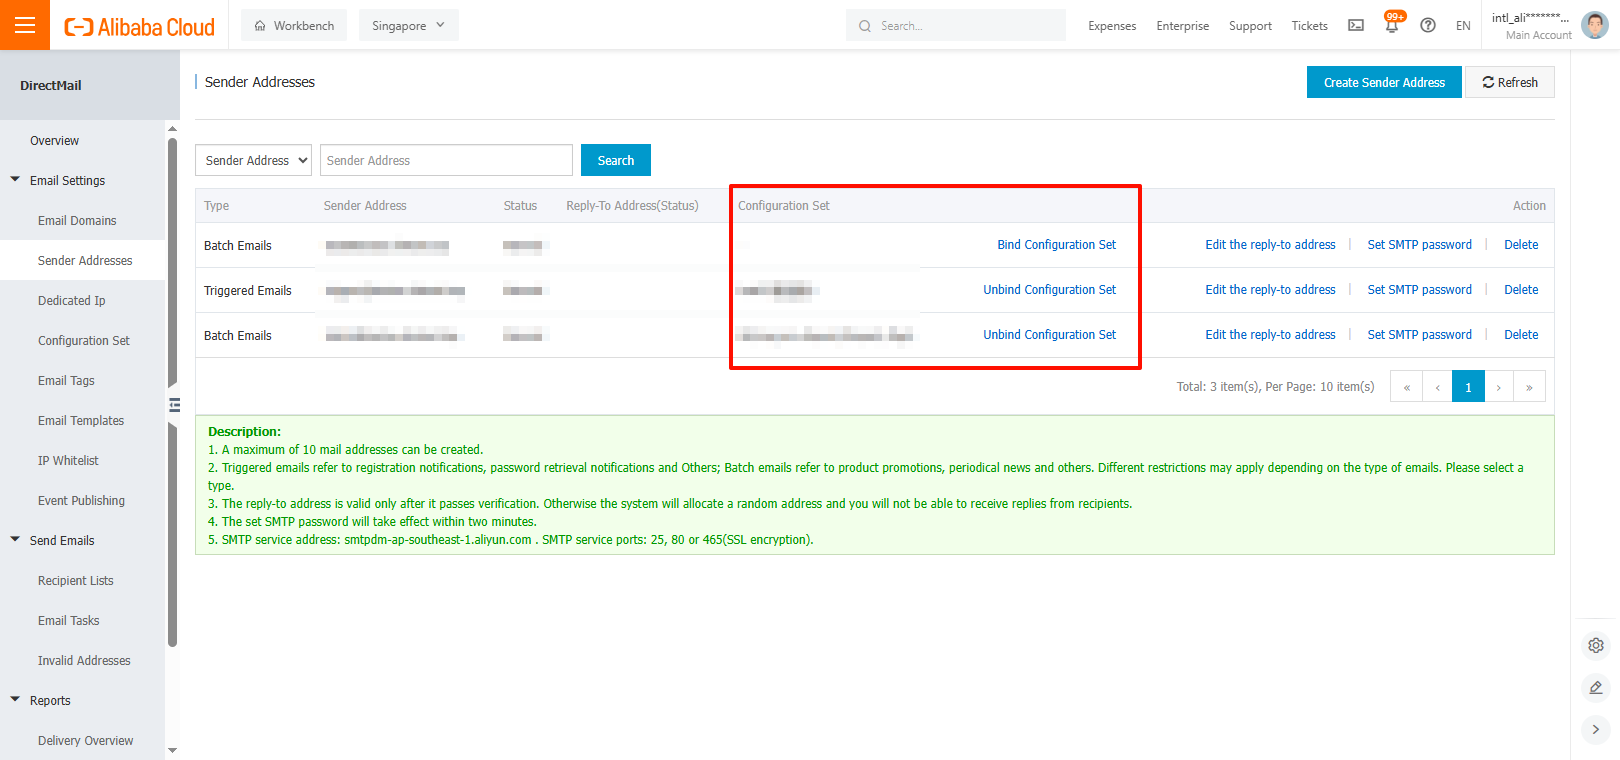Click sidebar scrollbar down arrow
This screenshot has height=760, width=1620.
click(172, 750)
